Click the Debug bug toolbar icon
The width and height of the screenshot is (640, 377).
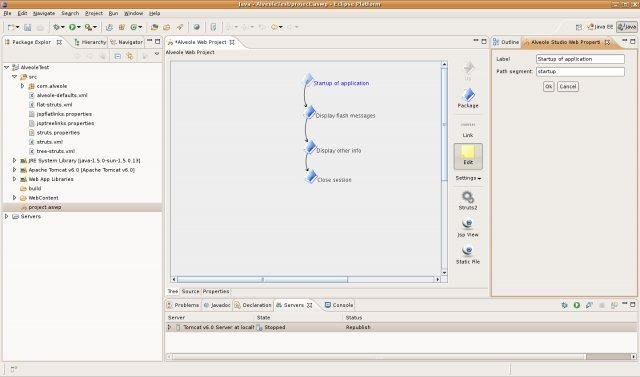56,27
